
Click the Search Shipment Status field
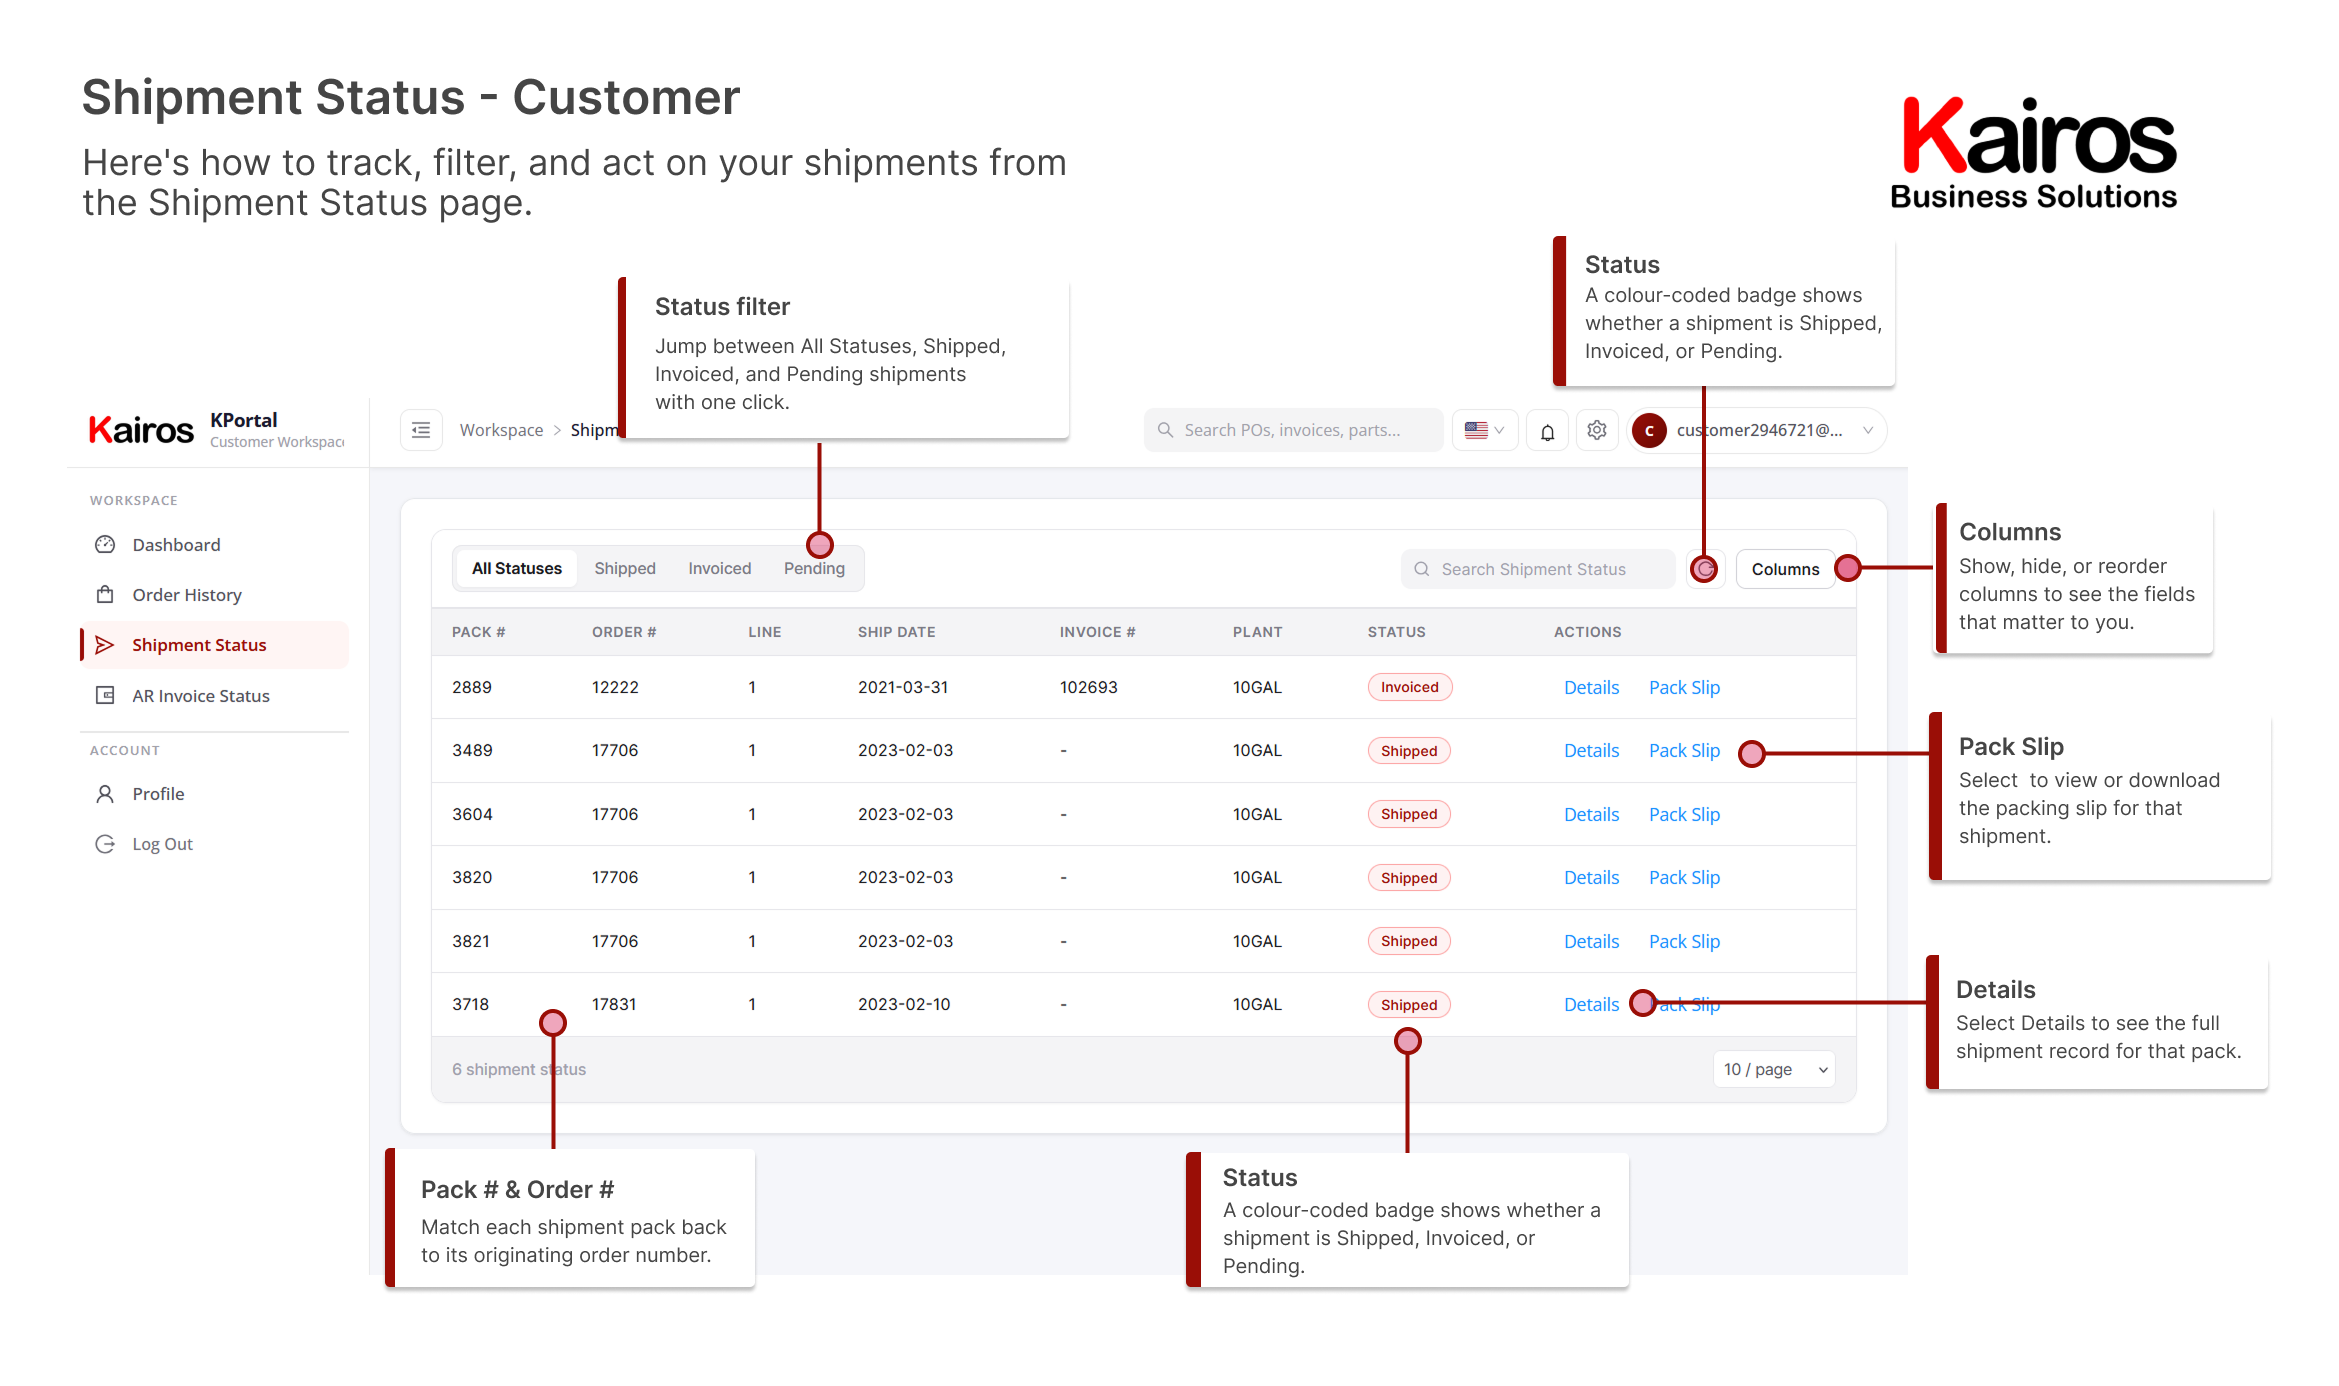tap(1538, 570)
